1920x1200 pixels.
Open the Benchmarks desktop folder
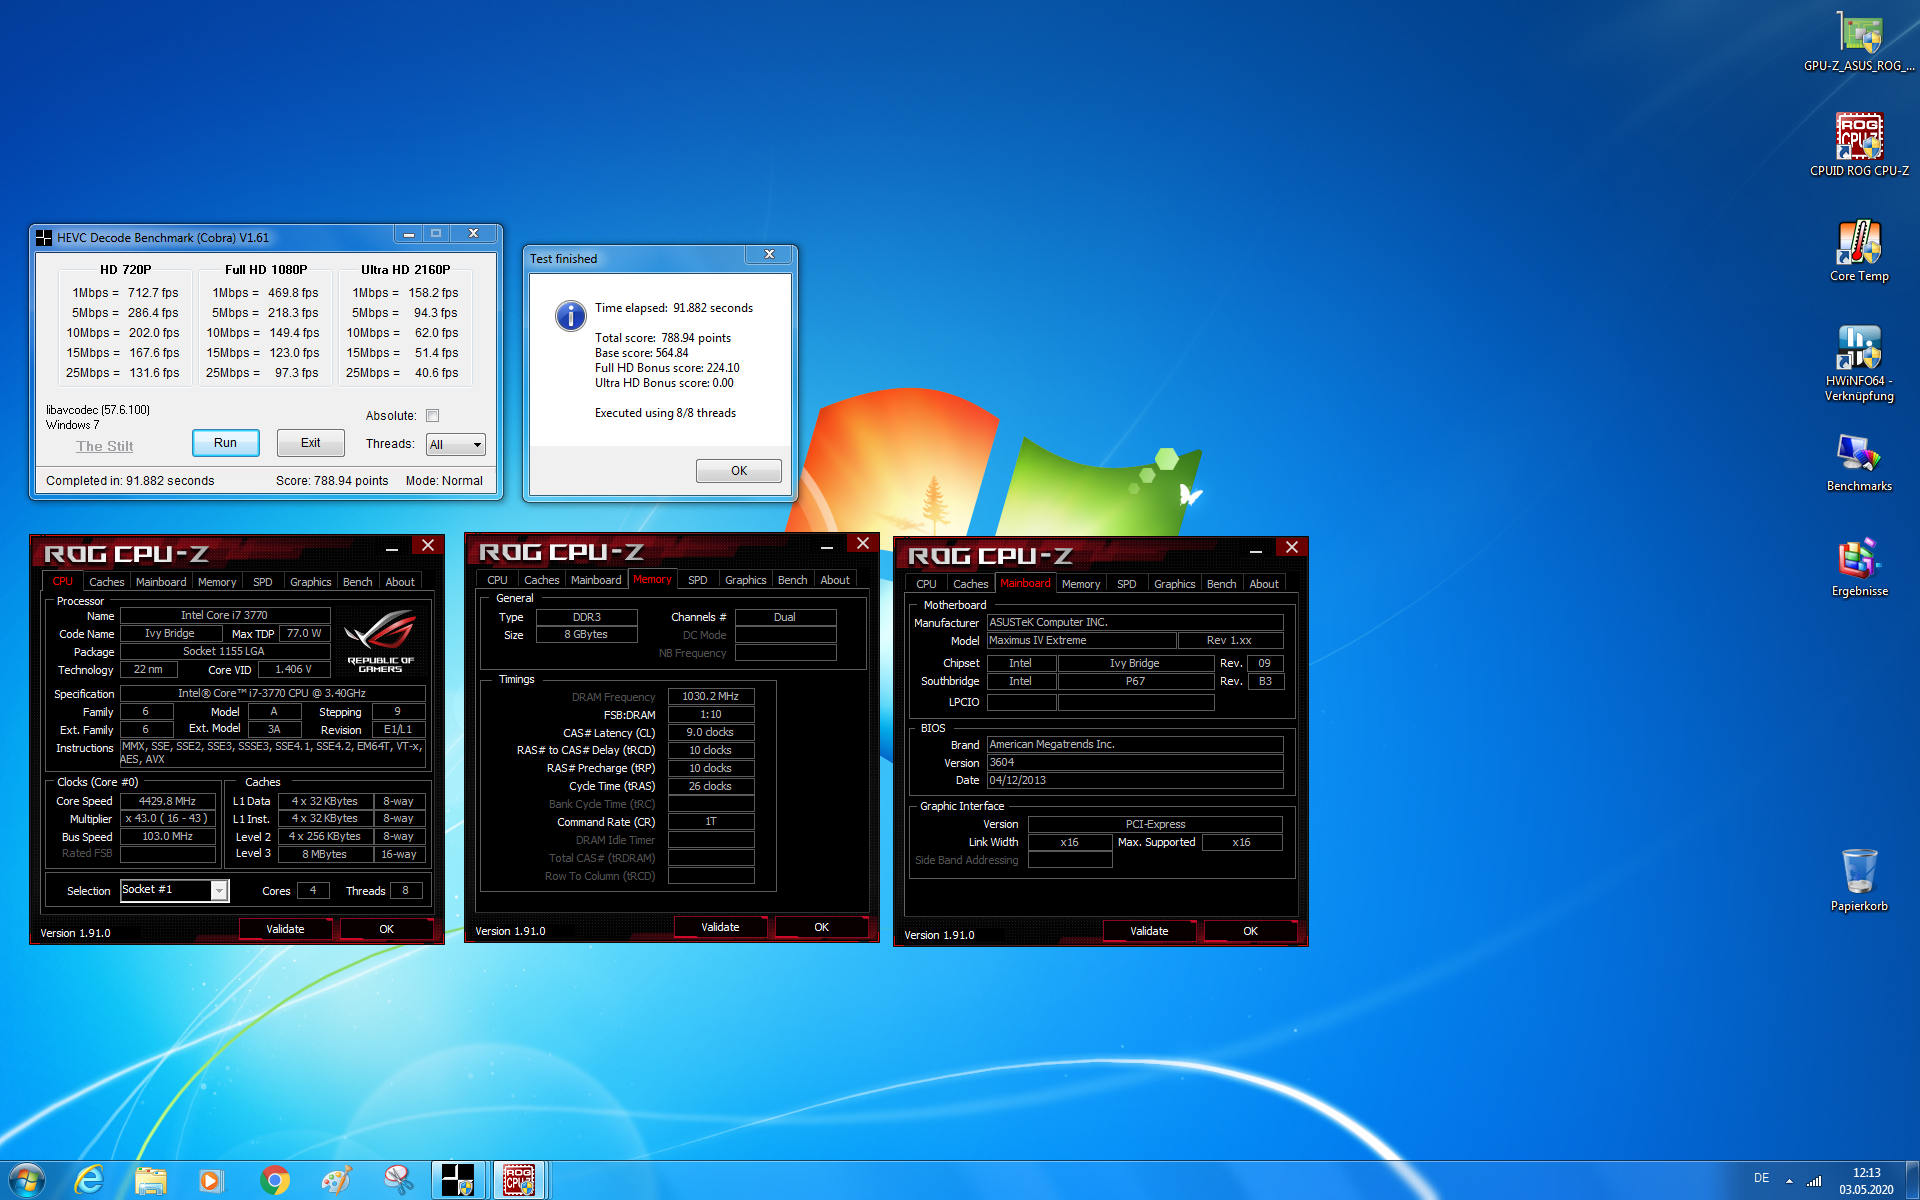click(1859, 462)
